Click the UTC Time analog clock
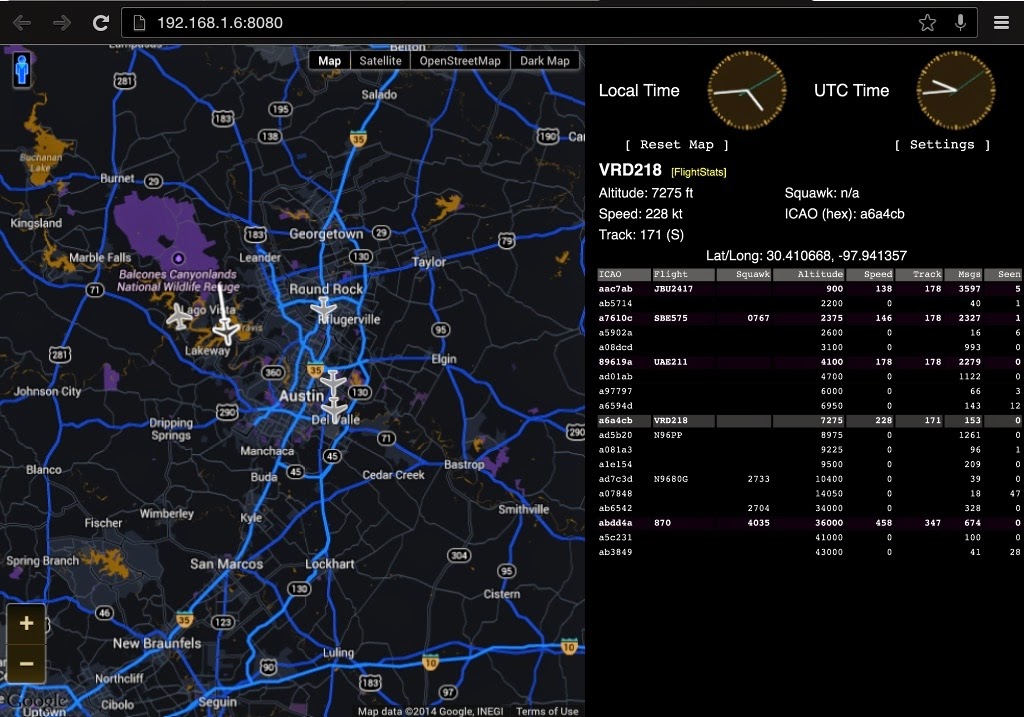This screenshot has width=1024, height=717. tap(955, 90)
